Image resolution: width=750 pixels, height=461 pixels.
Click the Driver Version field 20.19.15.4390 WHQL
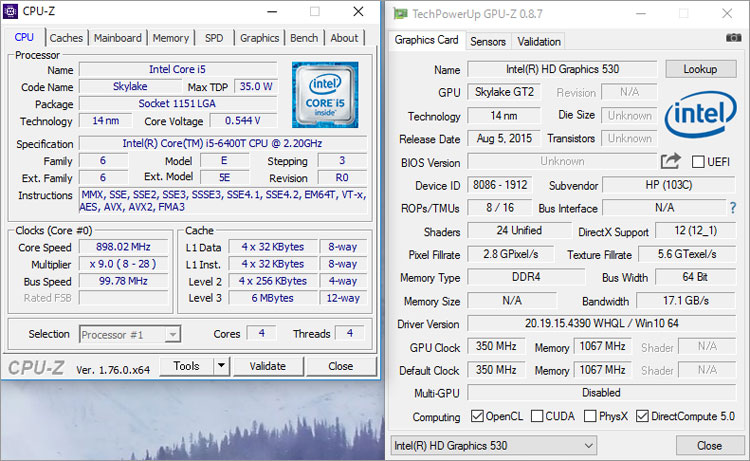[x=601, y=324]
